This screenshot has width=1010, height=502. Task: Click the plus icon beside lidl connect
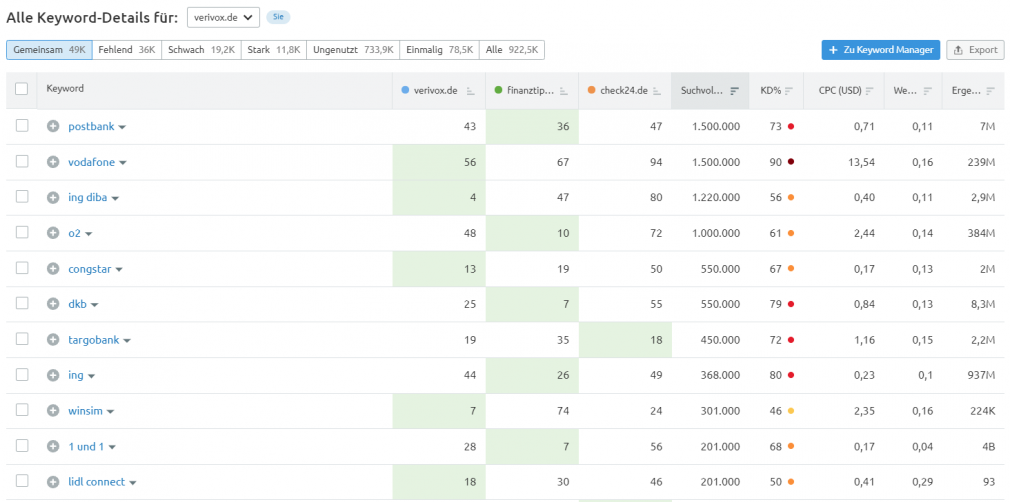[x=53, y=481]
